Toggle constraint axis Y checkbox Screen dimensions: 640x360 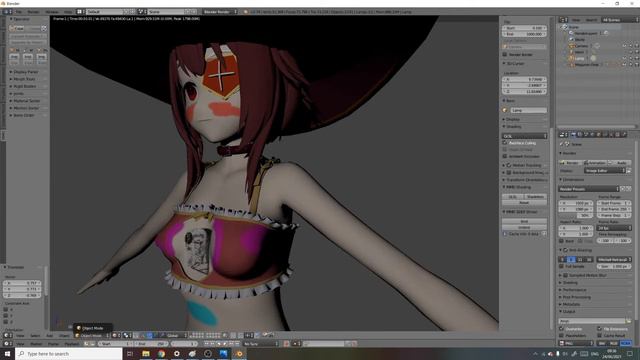click(x=6, y=316)
